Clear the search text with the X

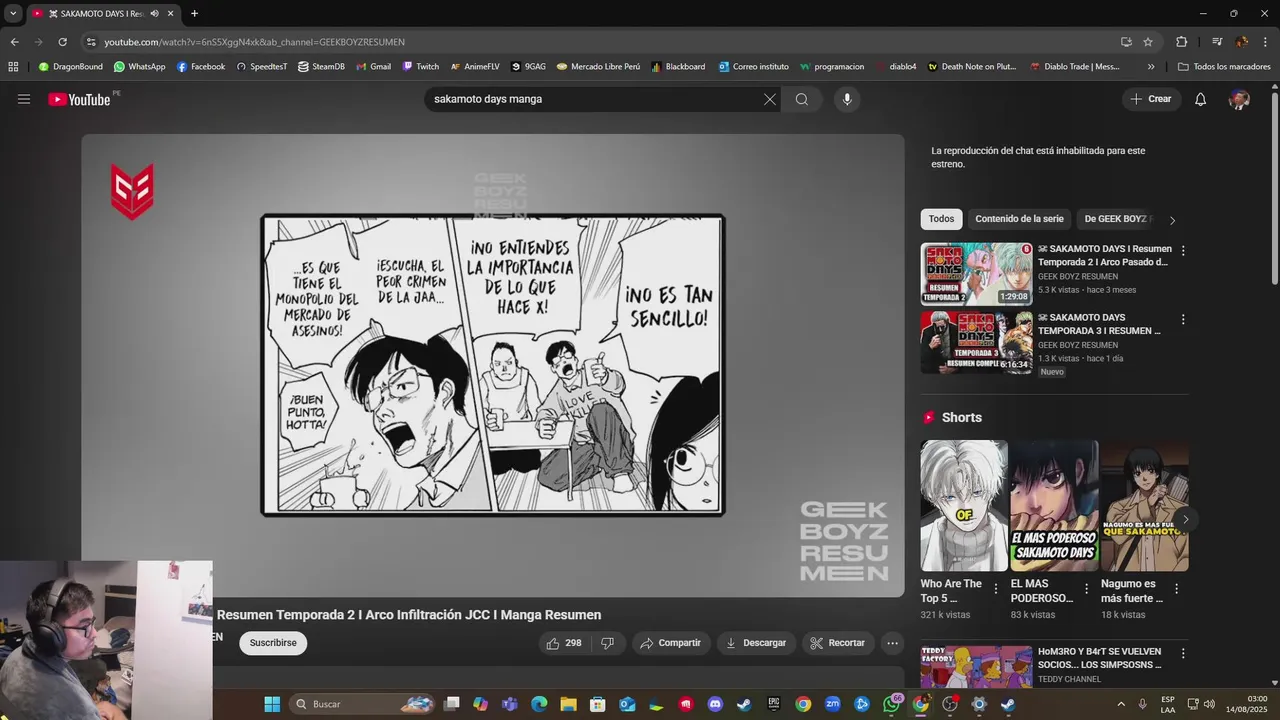pyautogui.click(x=770, y=99)
